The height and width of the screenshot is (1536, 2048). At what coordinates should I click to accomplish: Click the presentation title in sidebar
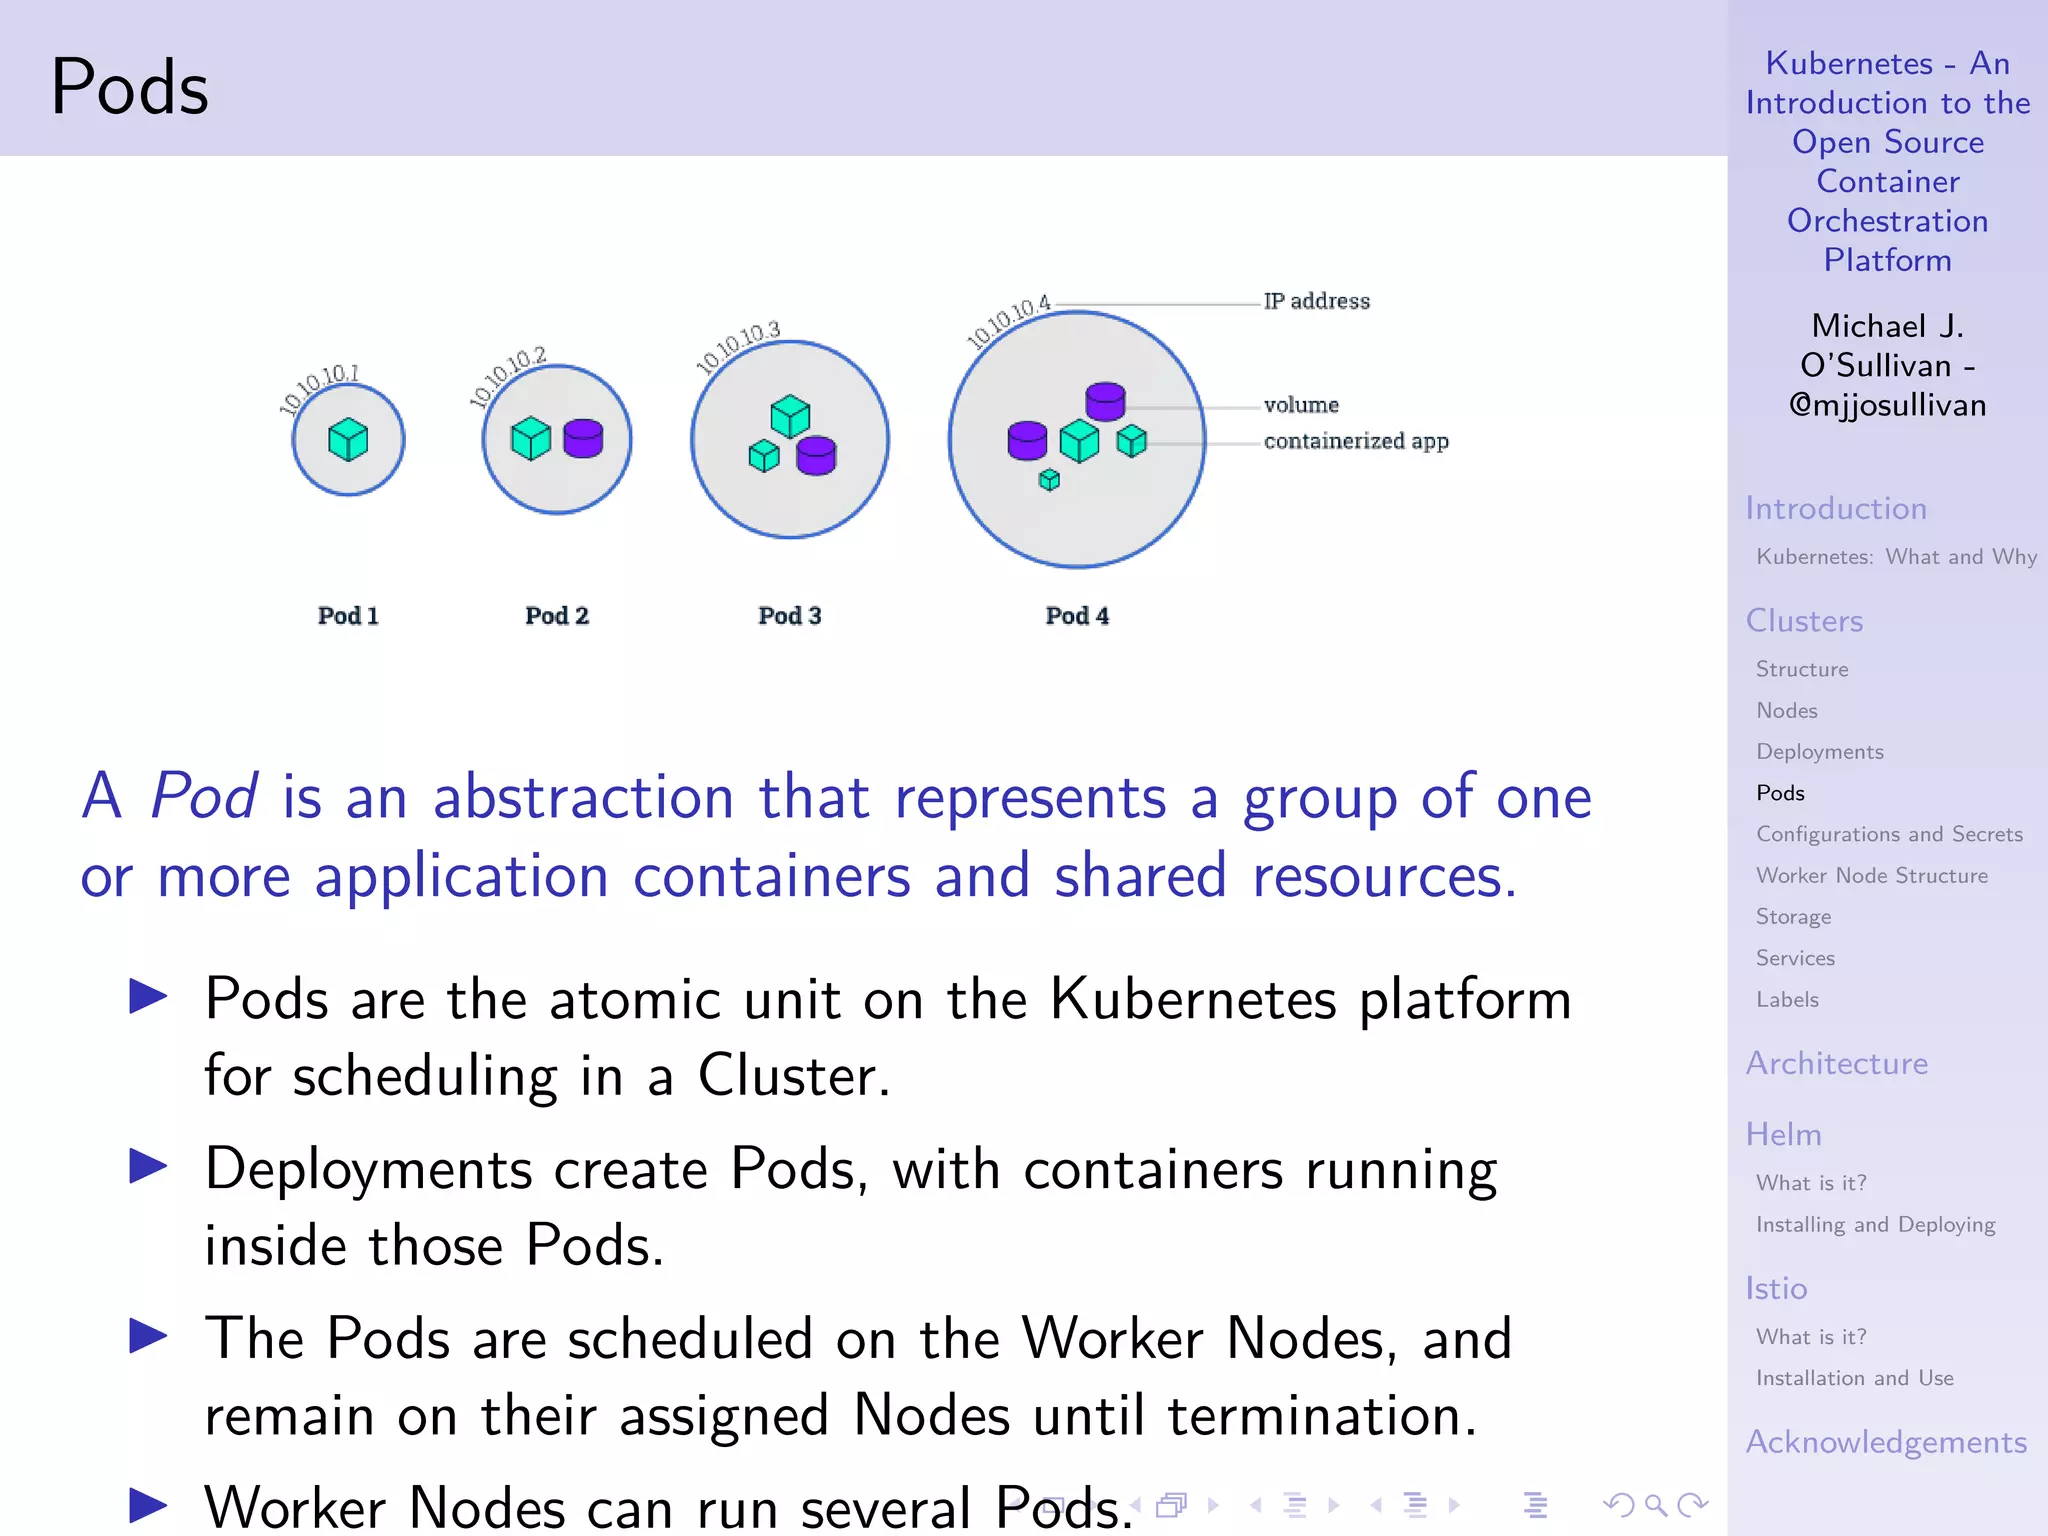[1887, 161]
